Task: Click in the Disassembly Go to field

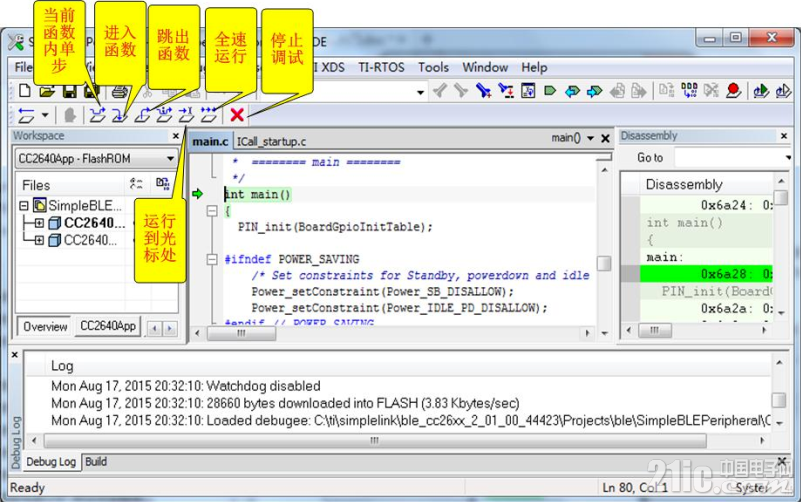Action: point(728,158)
